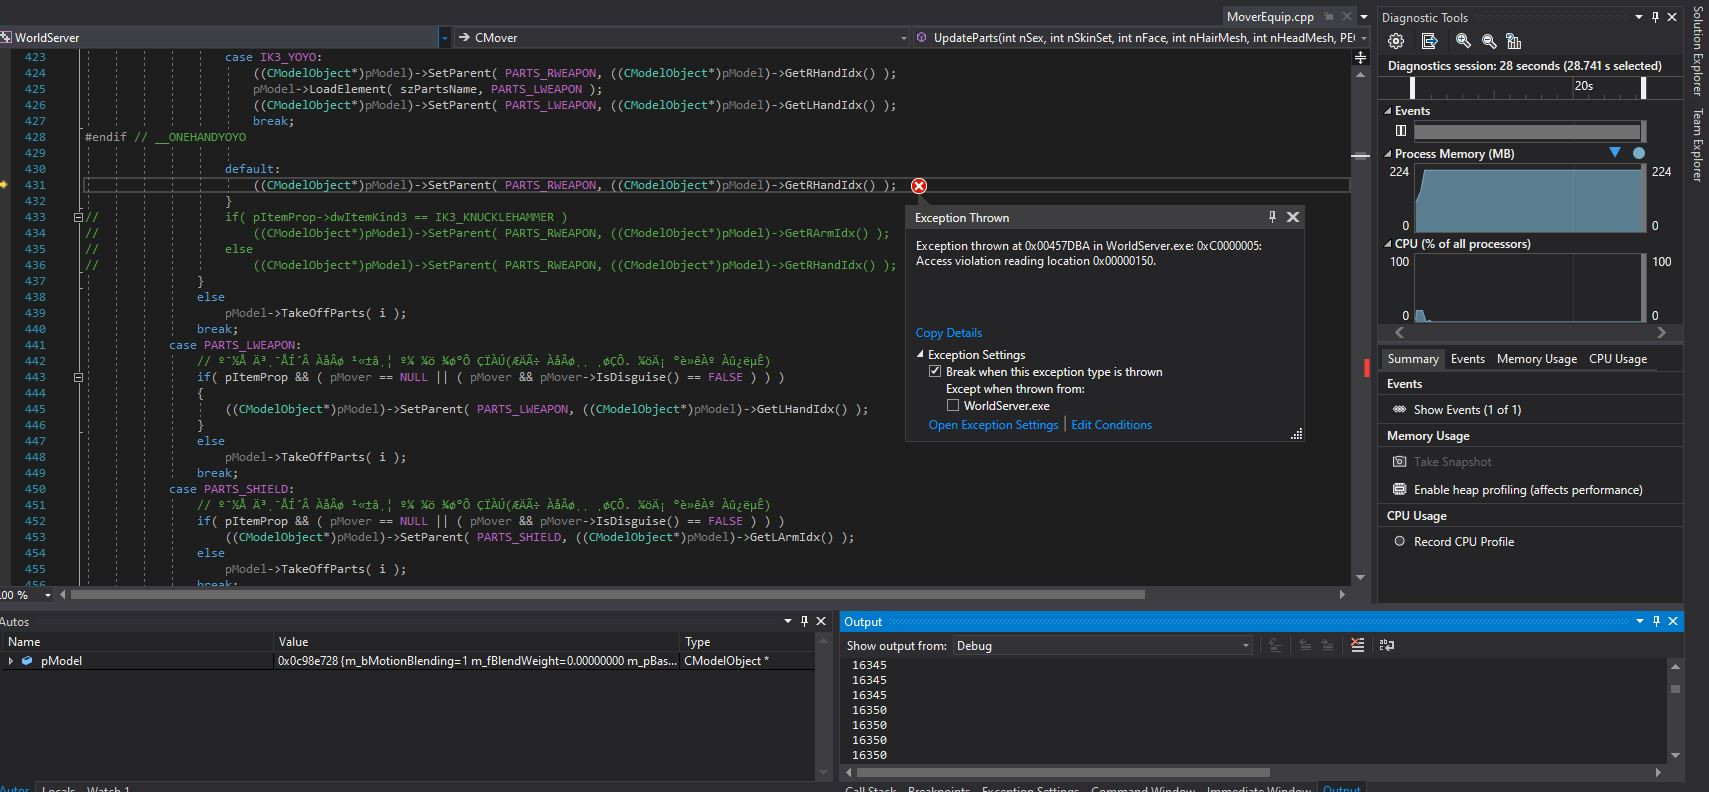Screen dimensions: 1709x792
Task: Open the MoverEquip.cpp document tab
Action: click(1270, 17)
